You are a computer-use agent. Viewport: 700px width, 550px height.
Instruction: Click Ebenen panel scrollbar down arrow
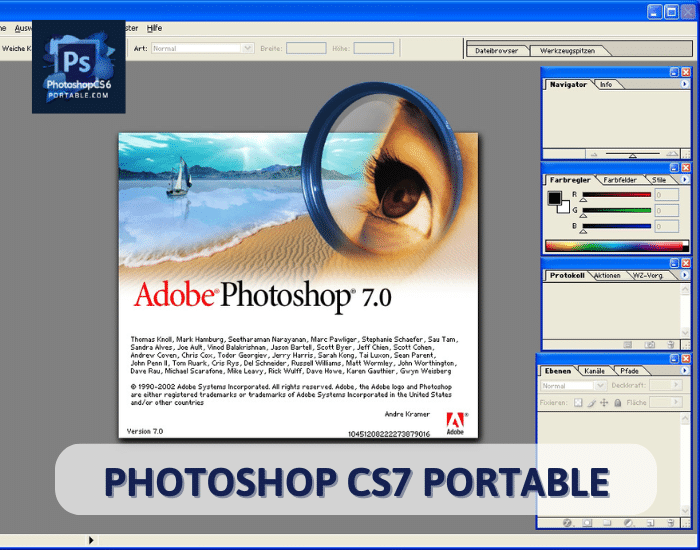685,509
